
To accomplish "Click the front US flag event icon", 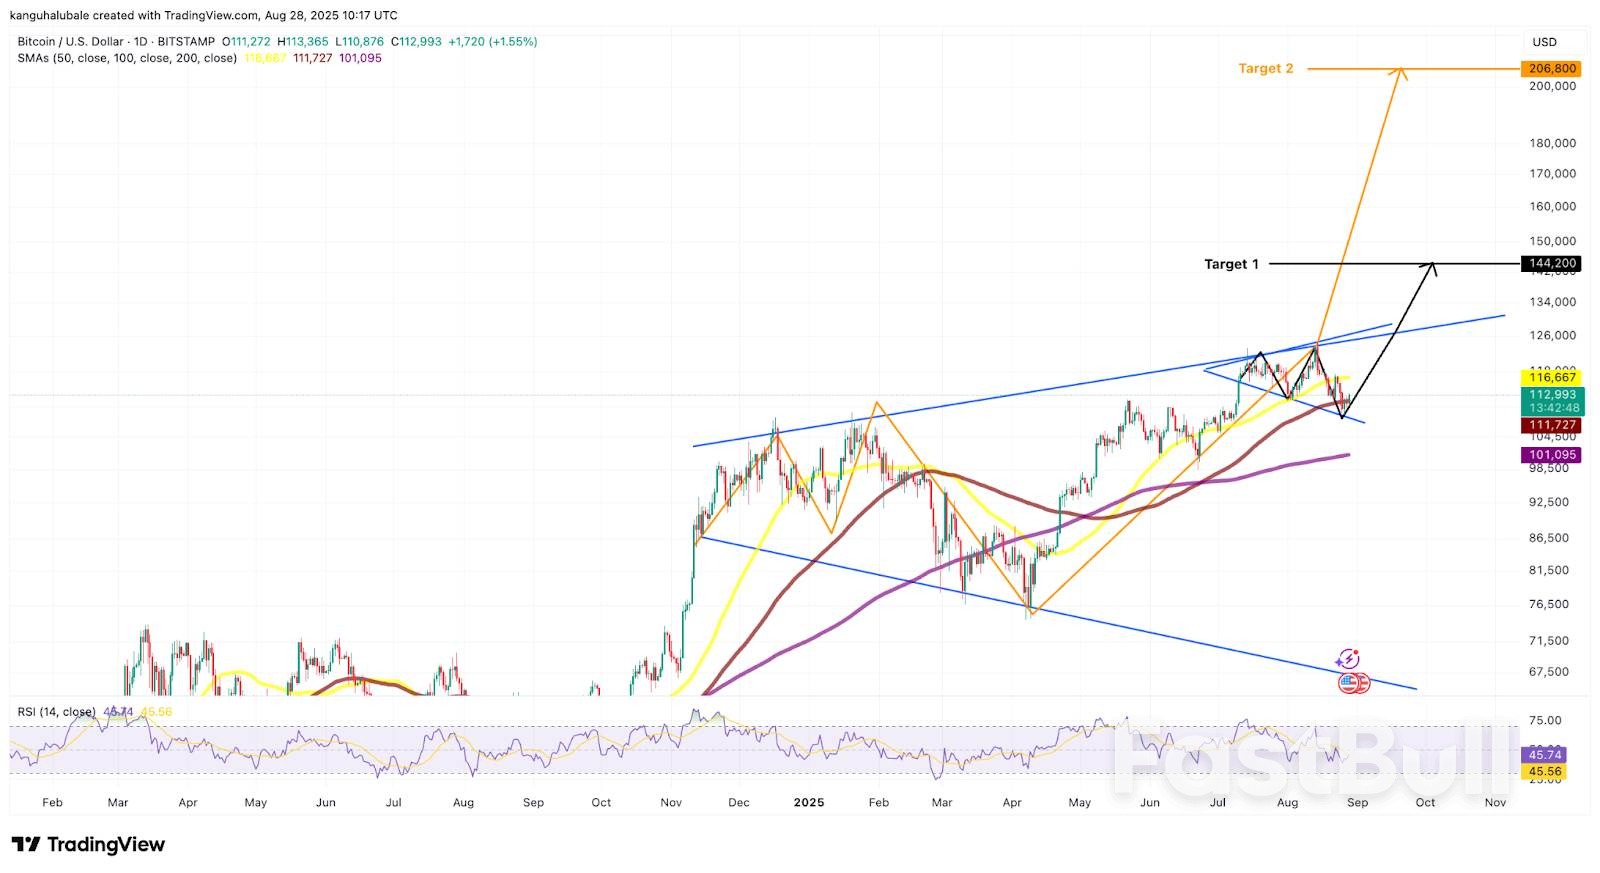I will pyautogui.click(x=1348, y=684).
